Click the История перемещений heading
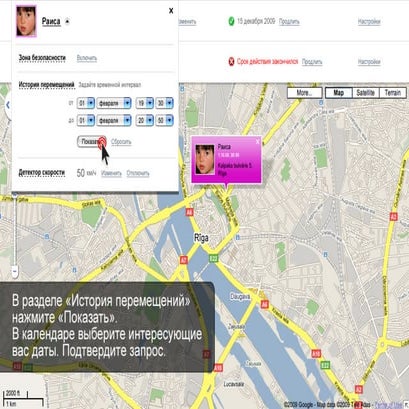This screenshot has height=409, width=409. 46,85
